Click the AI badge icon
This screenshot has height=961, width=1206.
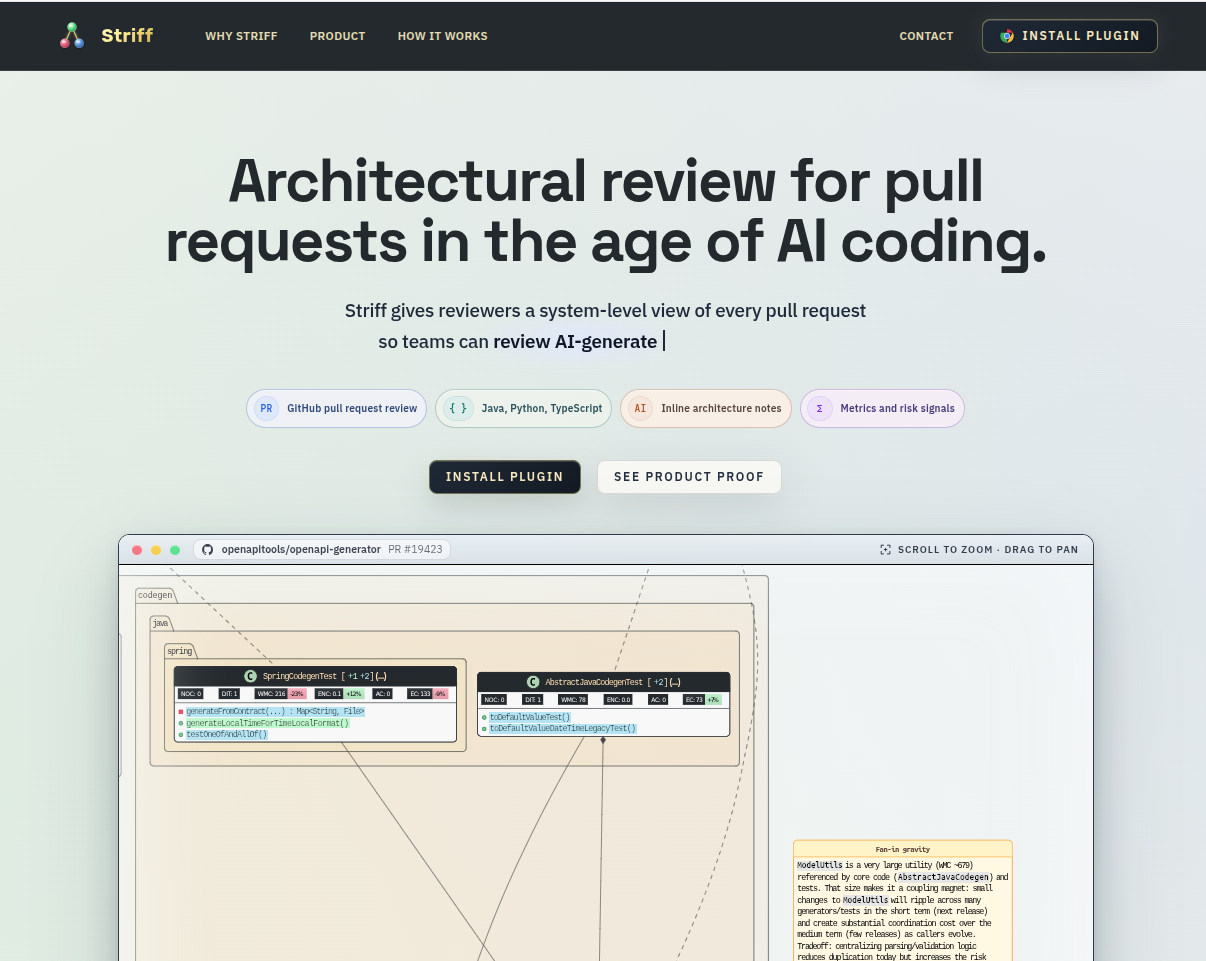tap(640, 408)
